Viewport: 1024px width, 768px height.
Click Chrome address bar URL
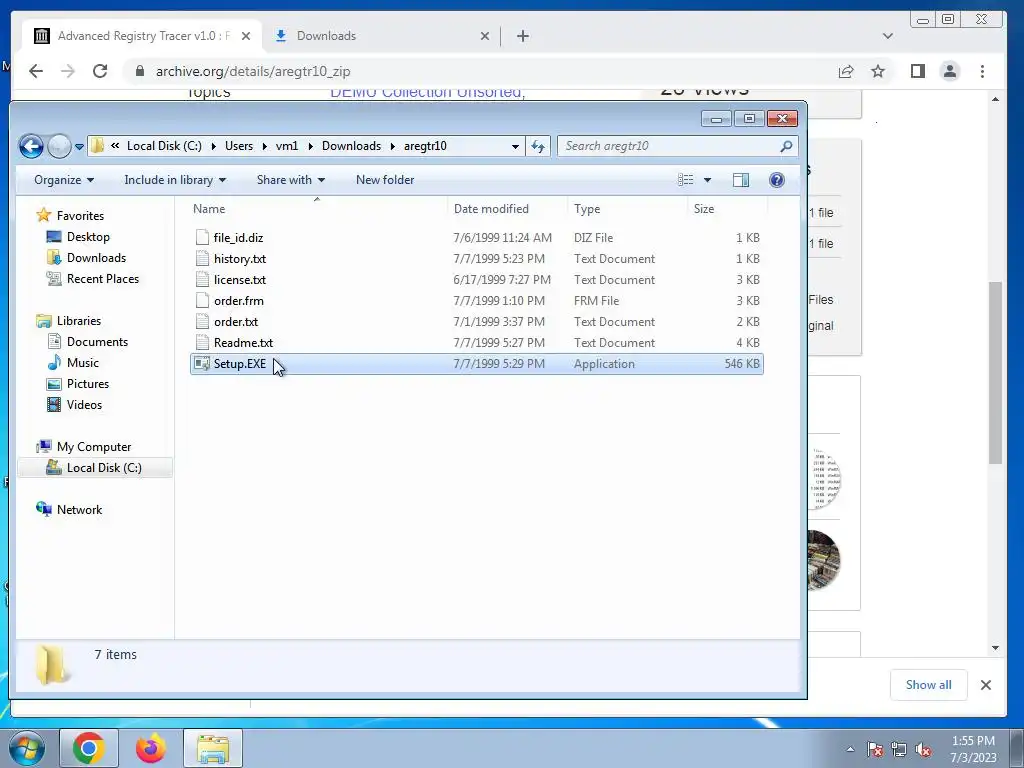[x=253, y=71]
